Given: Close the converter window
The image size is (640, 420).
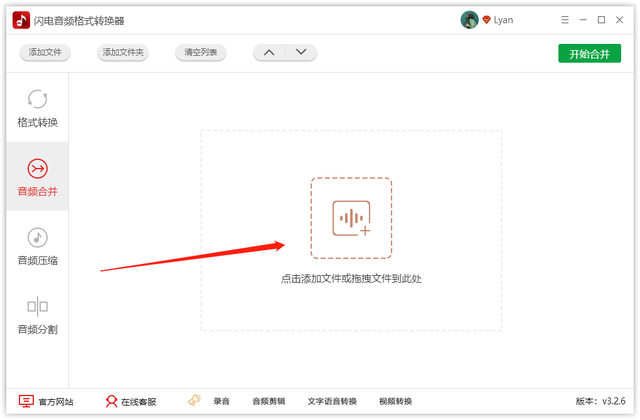Looking at the screenshot, I should pyautogui.click(x=620, y=20).
